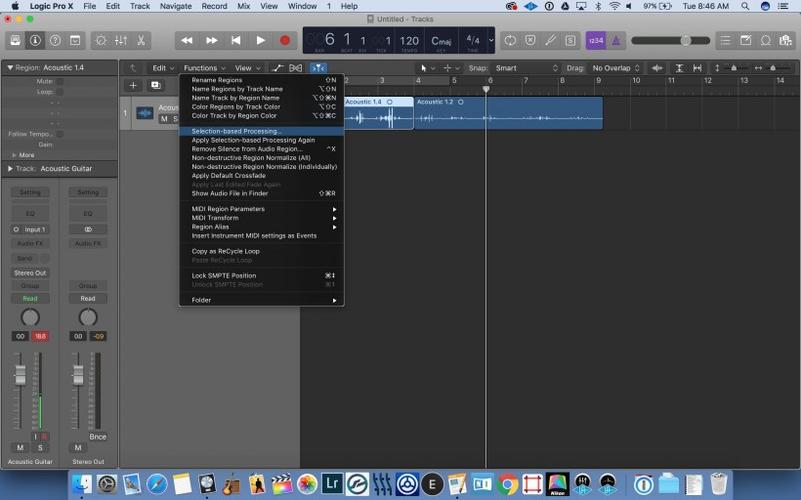Viewport: 801px width, 500px height.
Task: Click the Stereo Out output slot
Action: [x=30, y=273]
